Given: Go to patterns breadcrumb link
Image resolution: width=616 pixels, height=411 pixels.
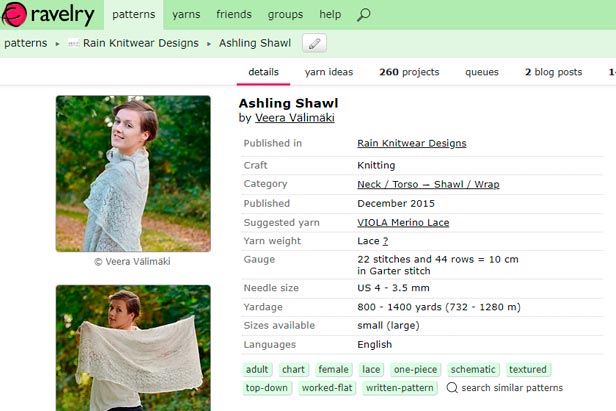Looking at the screenshot, I should click(x=26, y=43).
